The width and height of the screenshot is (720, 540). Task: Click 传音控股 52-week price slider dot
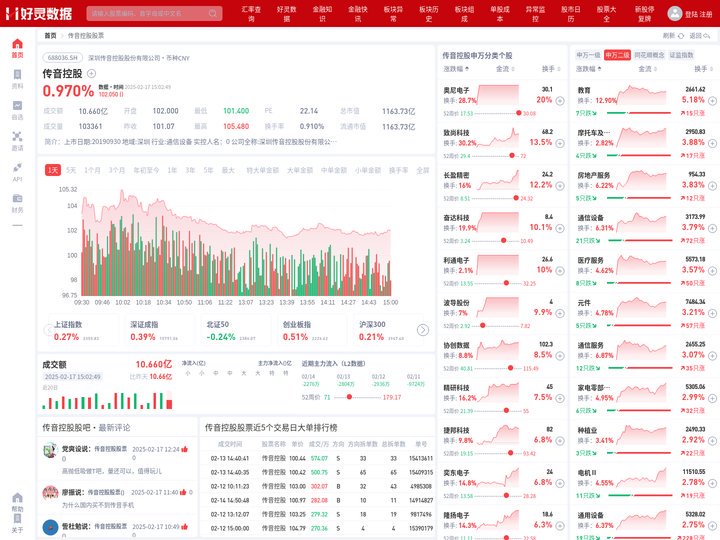click(349, 397)
